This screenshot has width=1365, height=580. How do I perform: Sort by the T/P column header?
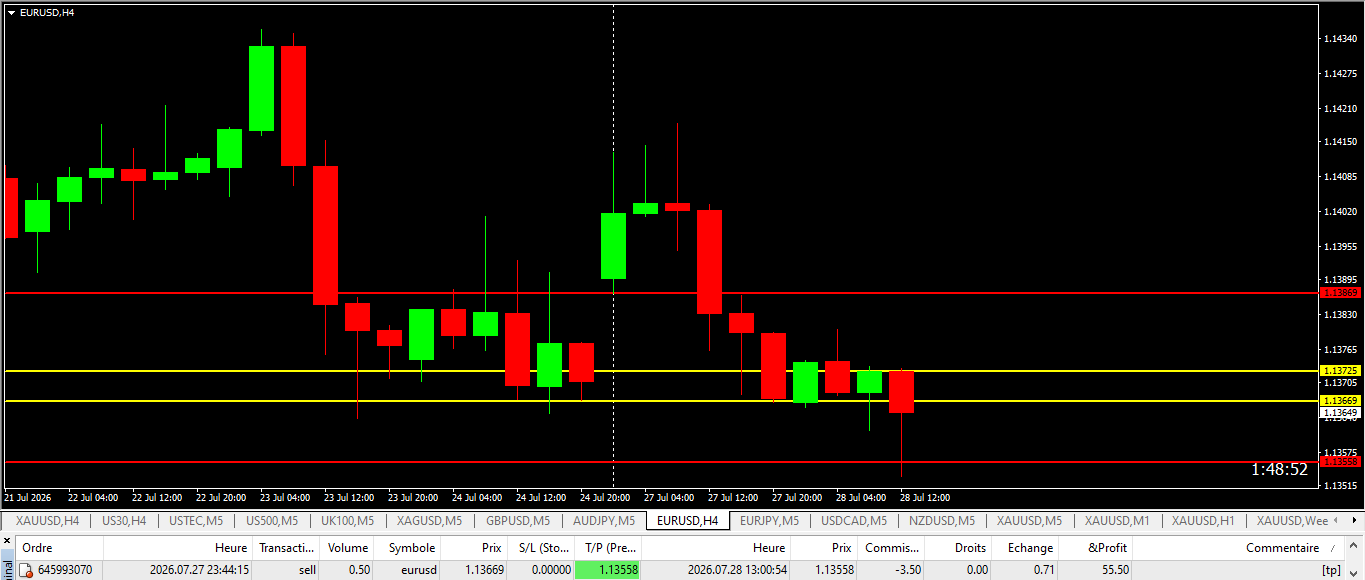click(610, 548)
